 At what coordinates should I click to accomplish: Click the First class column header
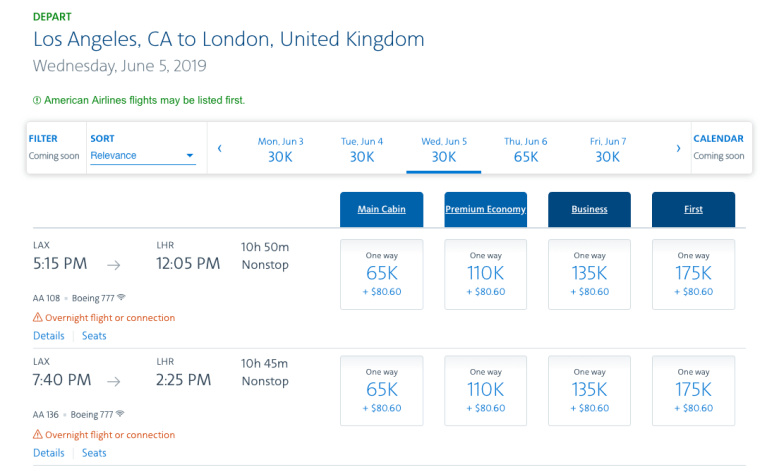click(x=693, y=209)
